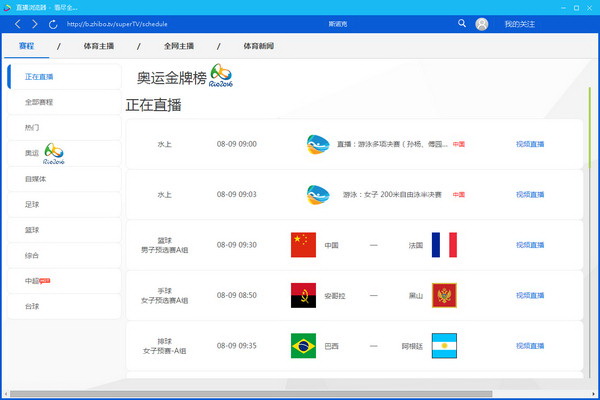Open 视频直播 for 中国 vs 法国

point(530,245)
